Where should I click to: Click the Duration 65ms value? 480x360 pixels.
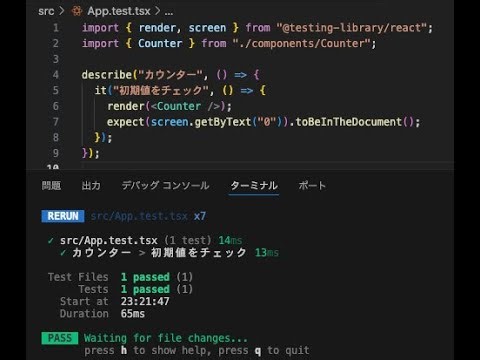click(x=133, y=314)
